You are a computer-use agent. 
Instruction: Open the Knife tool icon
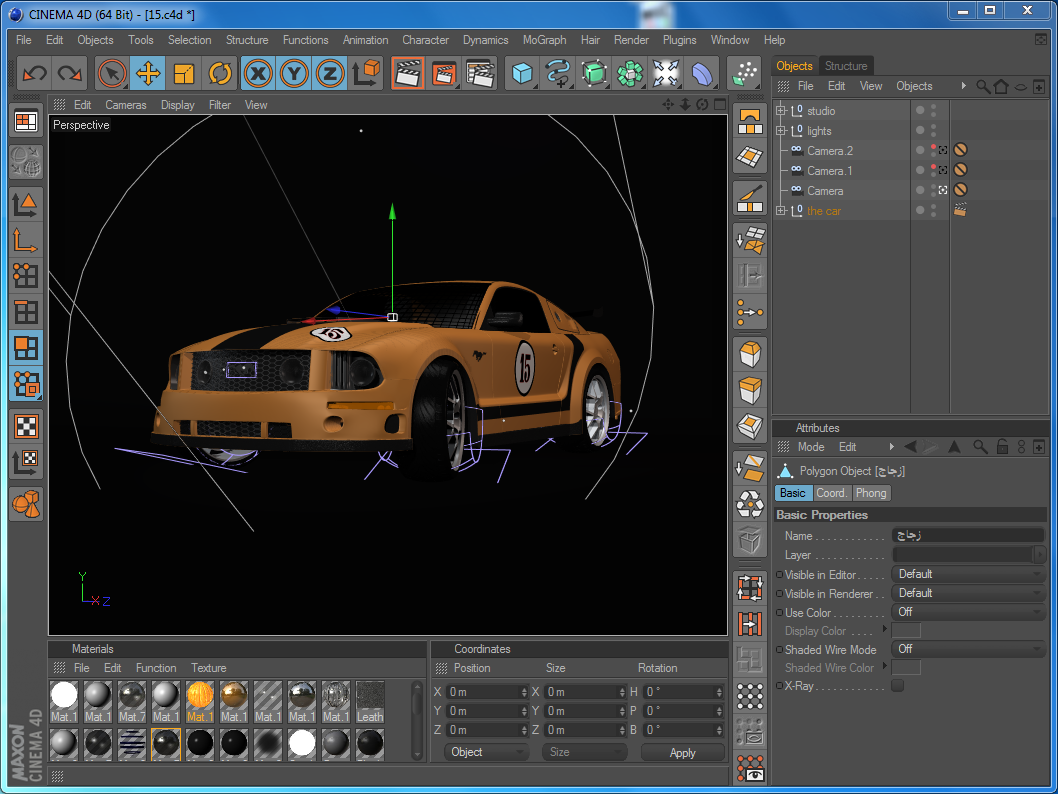(x=750, y=198)
